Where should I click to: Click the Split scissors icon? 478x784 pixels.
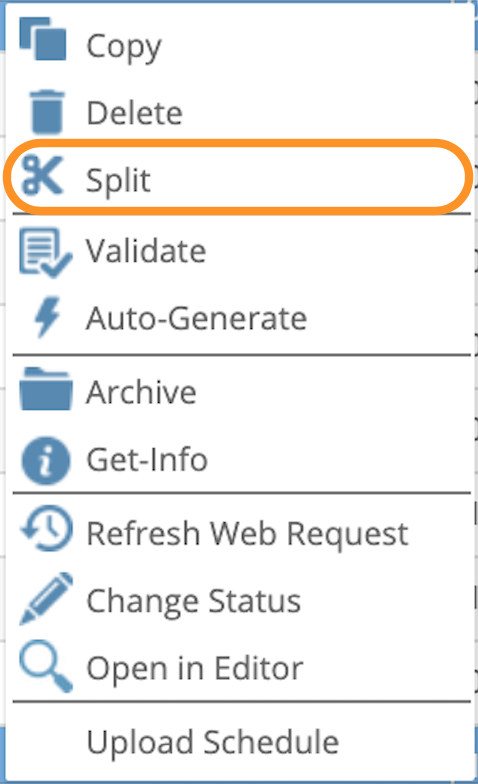[x=43, y=175]
